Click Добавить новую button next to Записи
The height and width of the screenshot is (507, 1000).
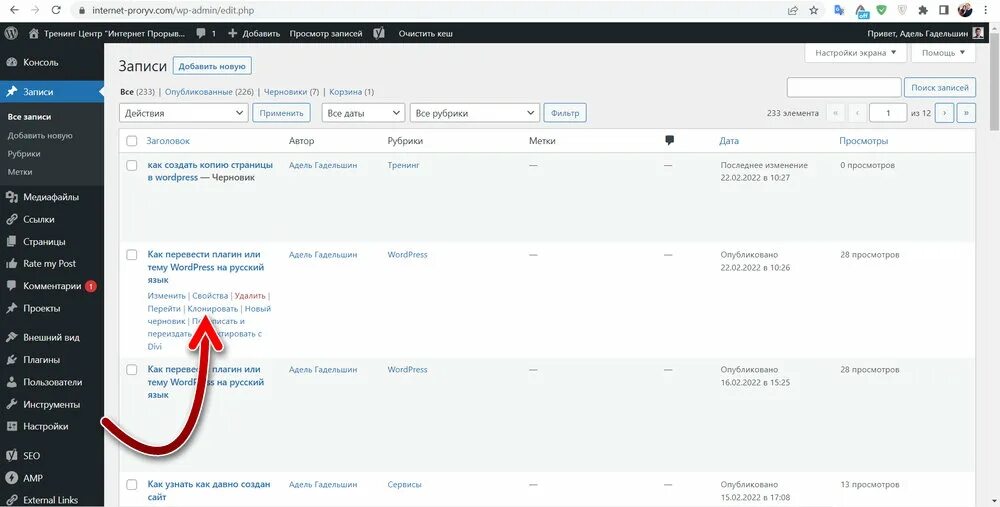point(212,66)
